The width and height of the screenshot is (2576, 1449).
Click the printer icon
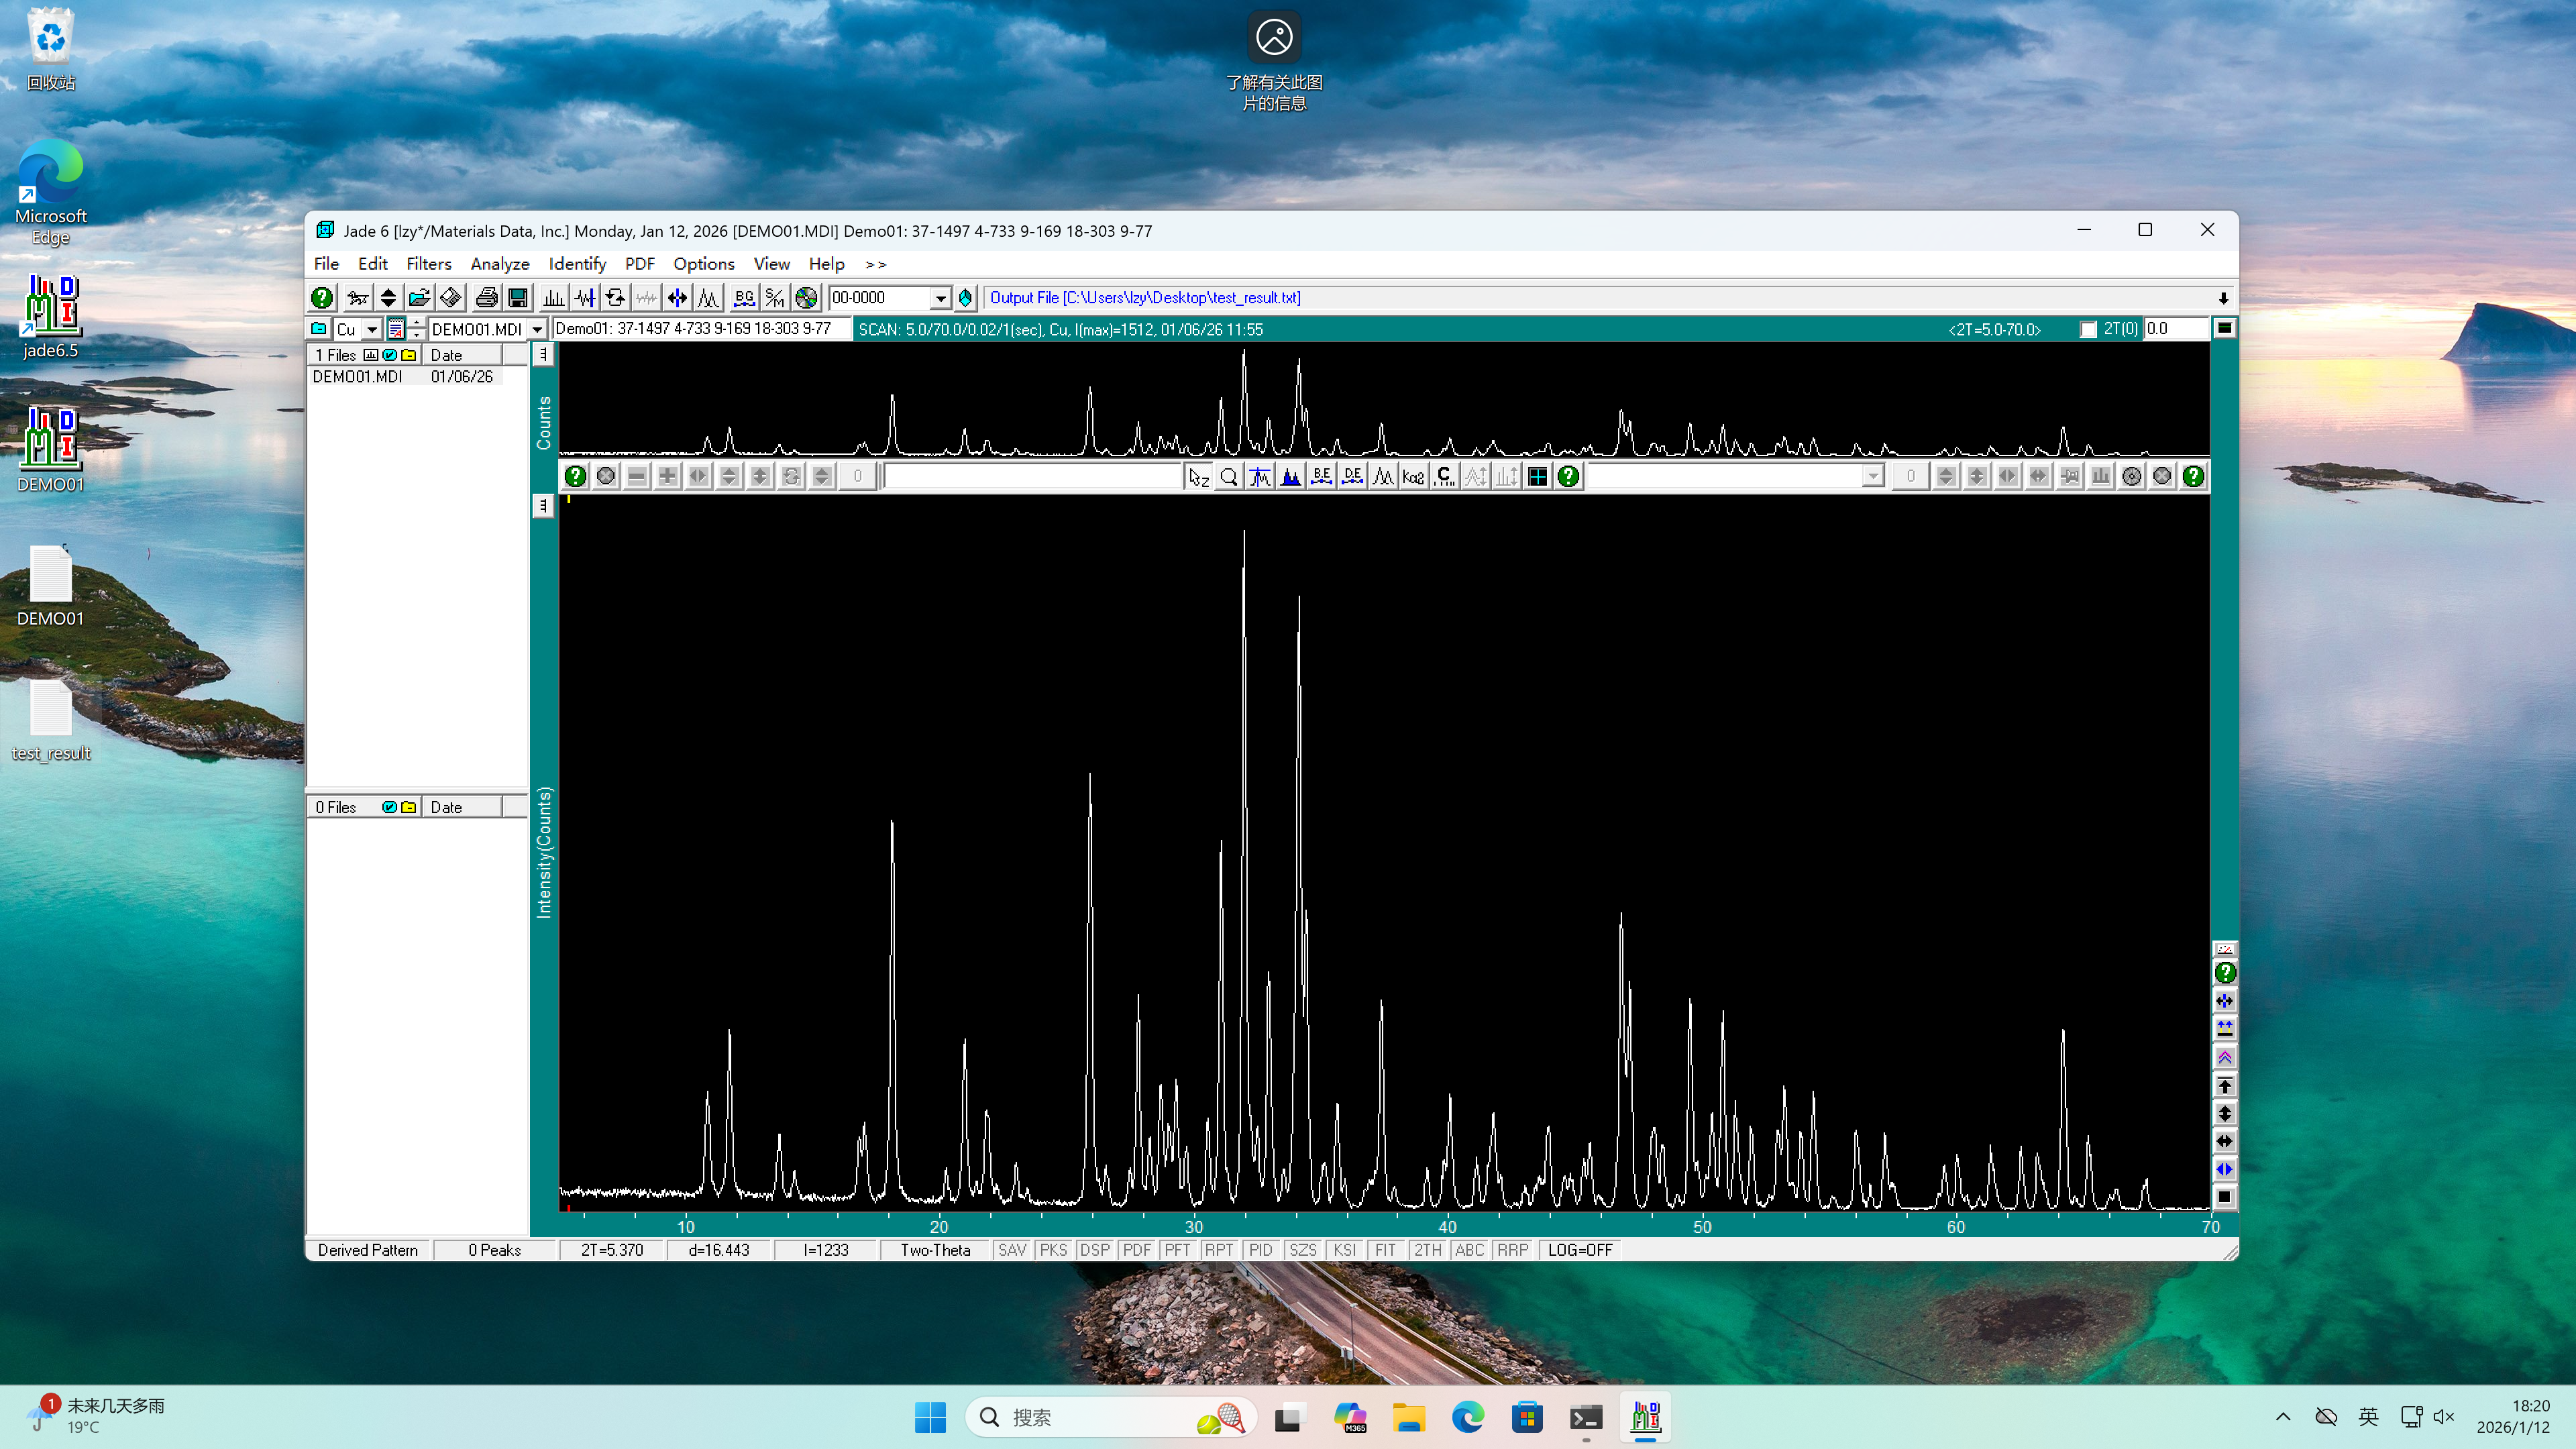tap(487, 298)
